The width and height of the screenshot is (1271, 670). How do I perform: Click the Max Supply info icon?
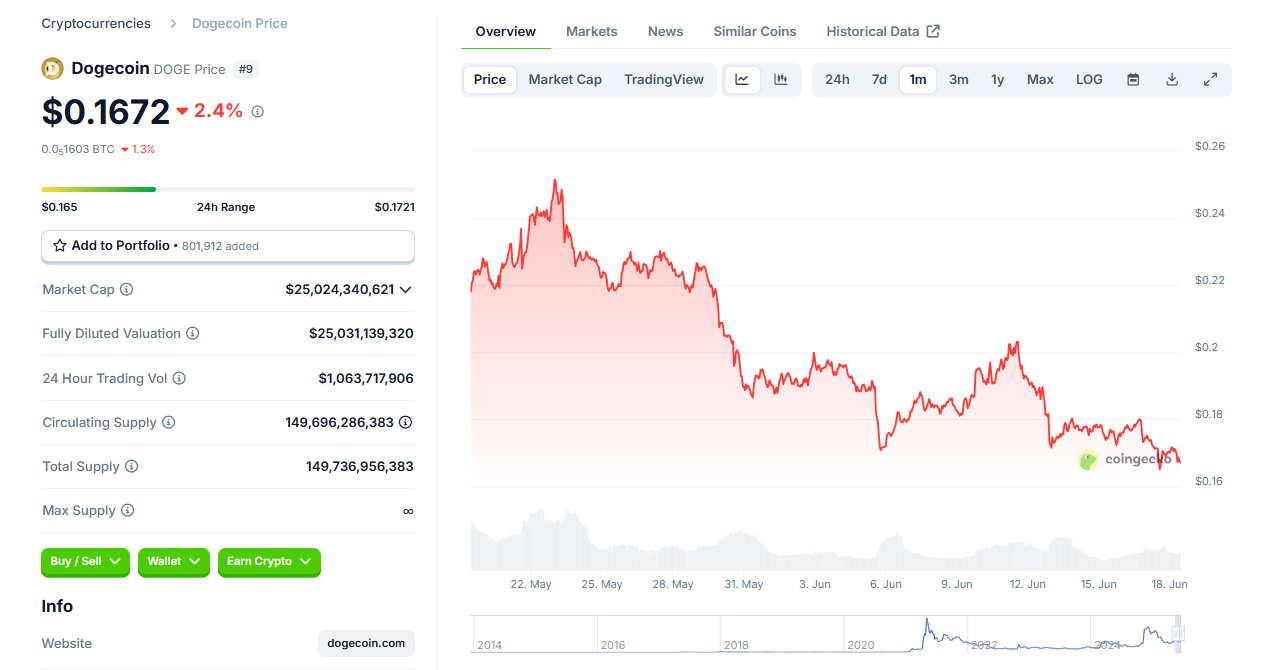click(127, 510)
